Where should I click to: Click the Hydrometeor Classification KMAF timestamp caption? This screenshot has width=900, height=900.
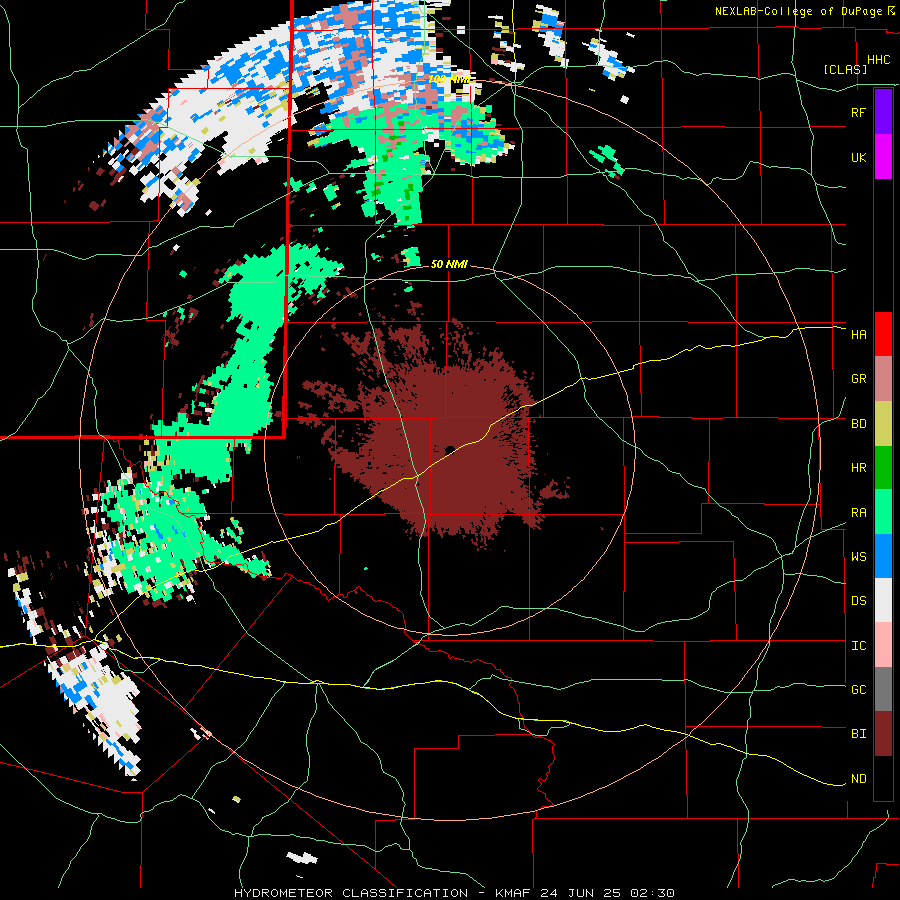[x=454, y=893]
